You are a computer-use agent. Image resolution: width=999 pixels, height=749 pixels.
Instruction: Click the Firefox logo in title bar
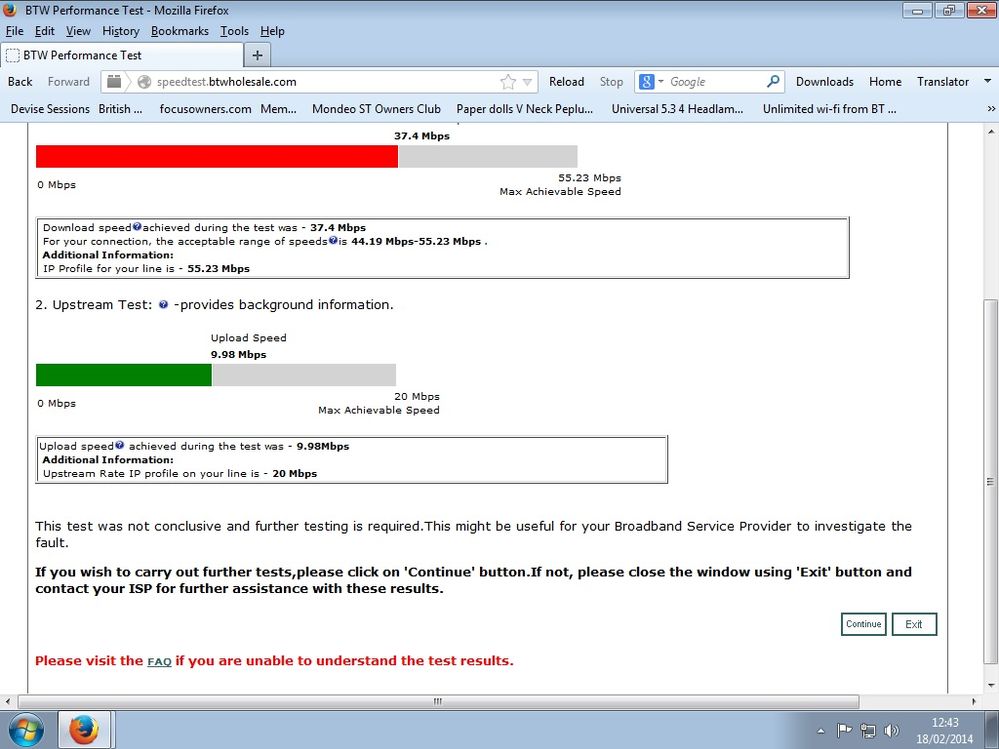click(10, 9)
